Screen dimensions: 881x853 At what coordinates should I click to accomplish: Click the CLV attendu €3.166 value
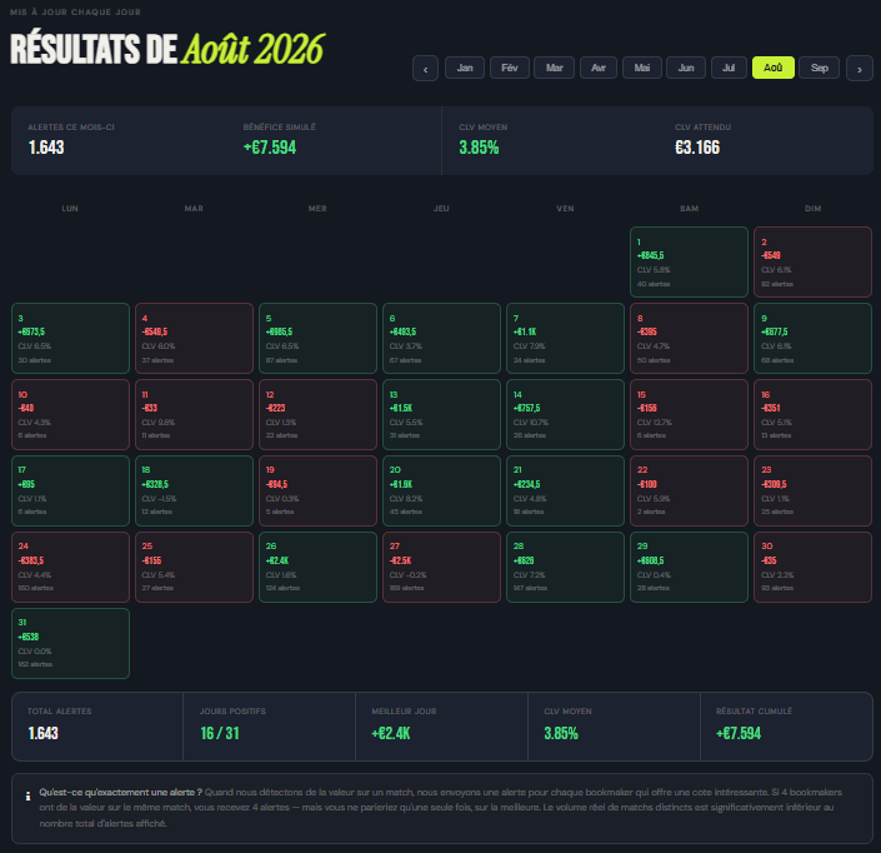point(697,147)
